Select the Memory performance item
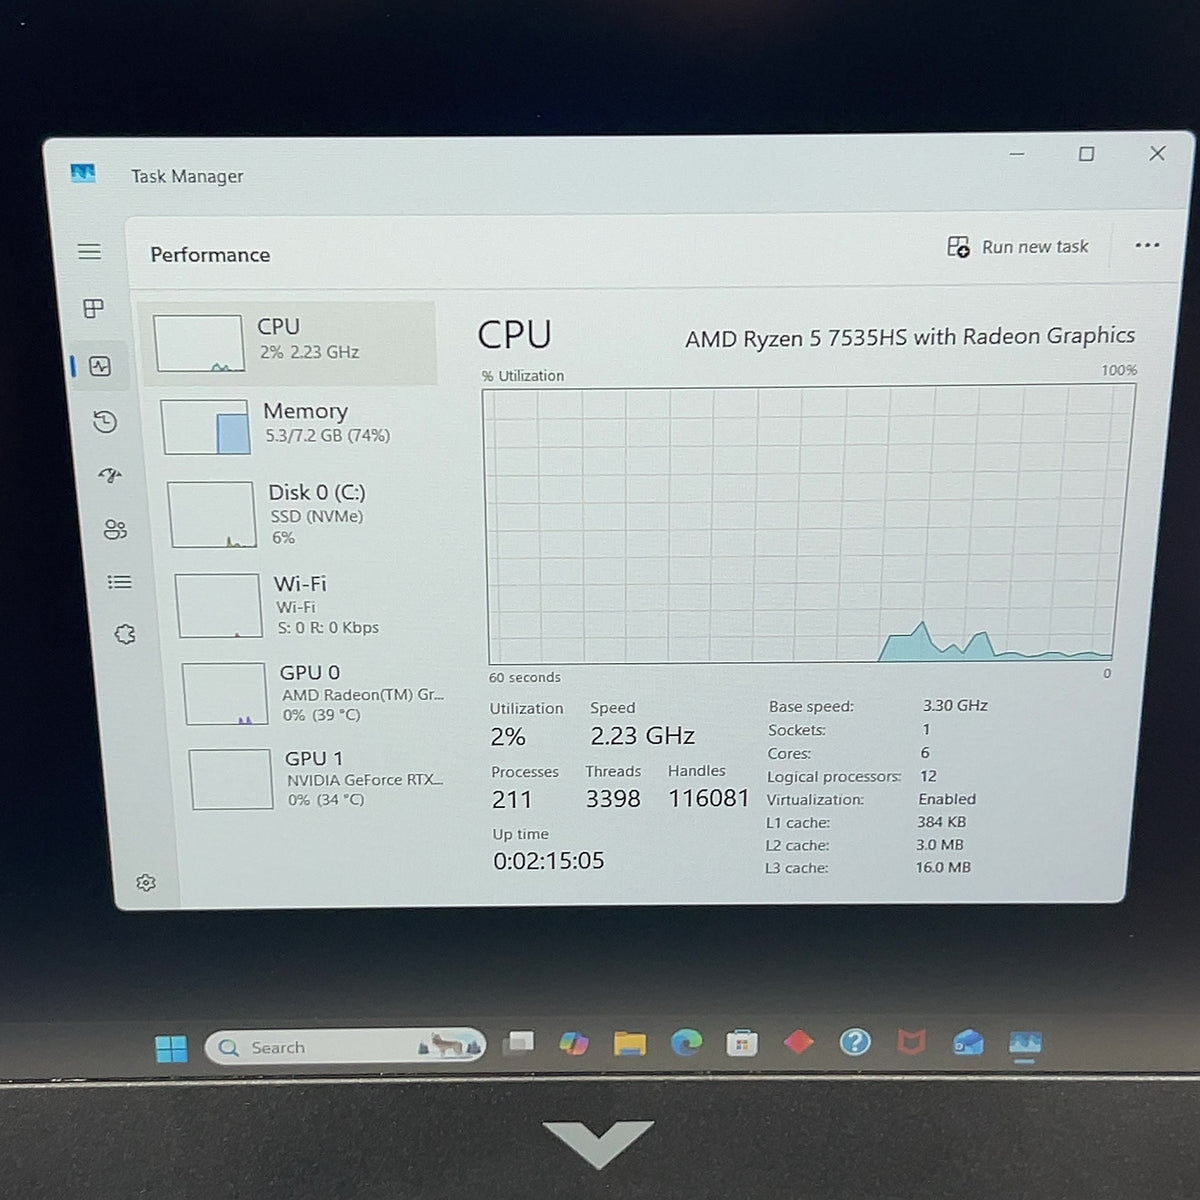The image size is (1200, 1200). (x=300, y=425)
